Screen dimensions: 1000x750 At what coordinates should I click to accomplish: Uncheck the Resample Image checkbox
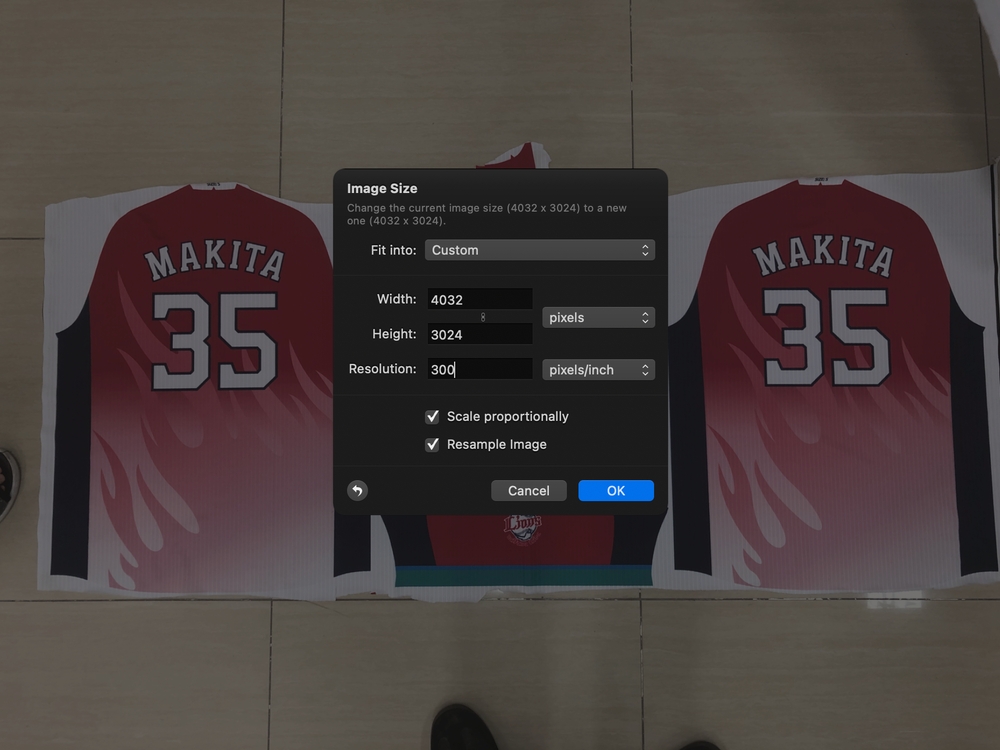(432, 445)
